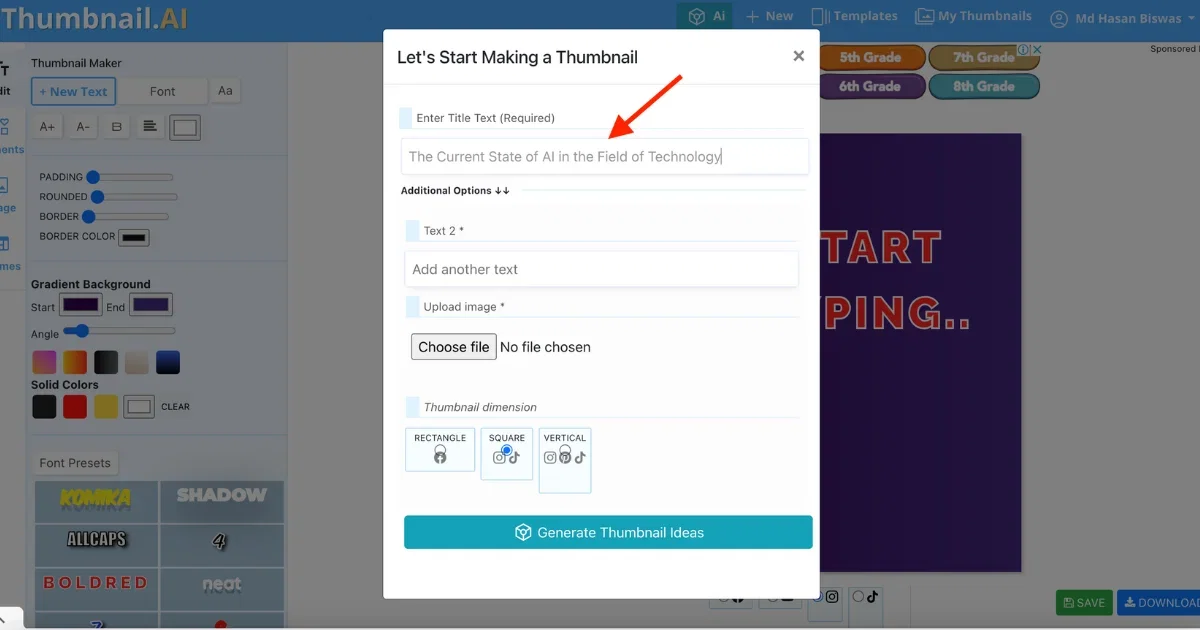Click the 'Add another text' field
This screenshot has height=630, width=1200.
tap(601, 269)
